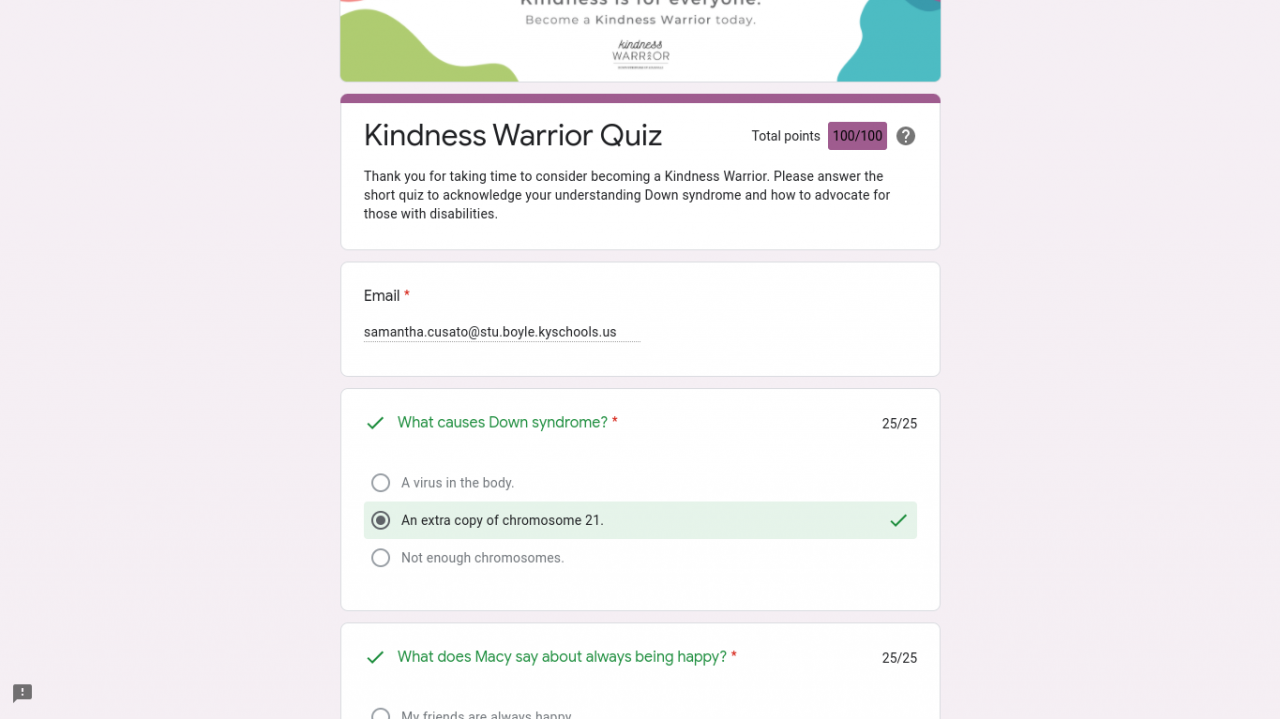Click the correct-answer checkmark in the chromosome 21 row
1280x719 pixels.
point(898,520)
